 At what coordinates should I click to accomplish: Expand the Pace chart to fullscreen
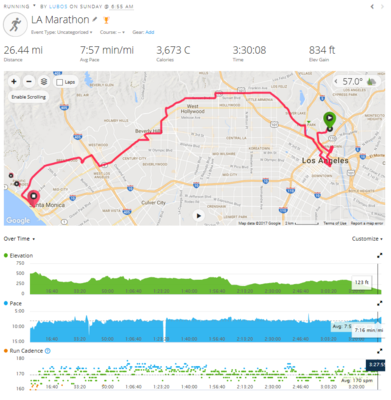pyautogui.click(x=380, y=303)
